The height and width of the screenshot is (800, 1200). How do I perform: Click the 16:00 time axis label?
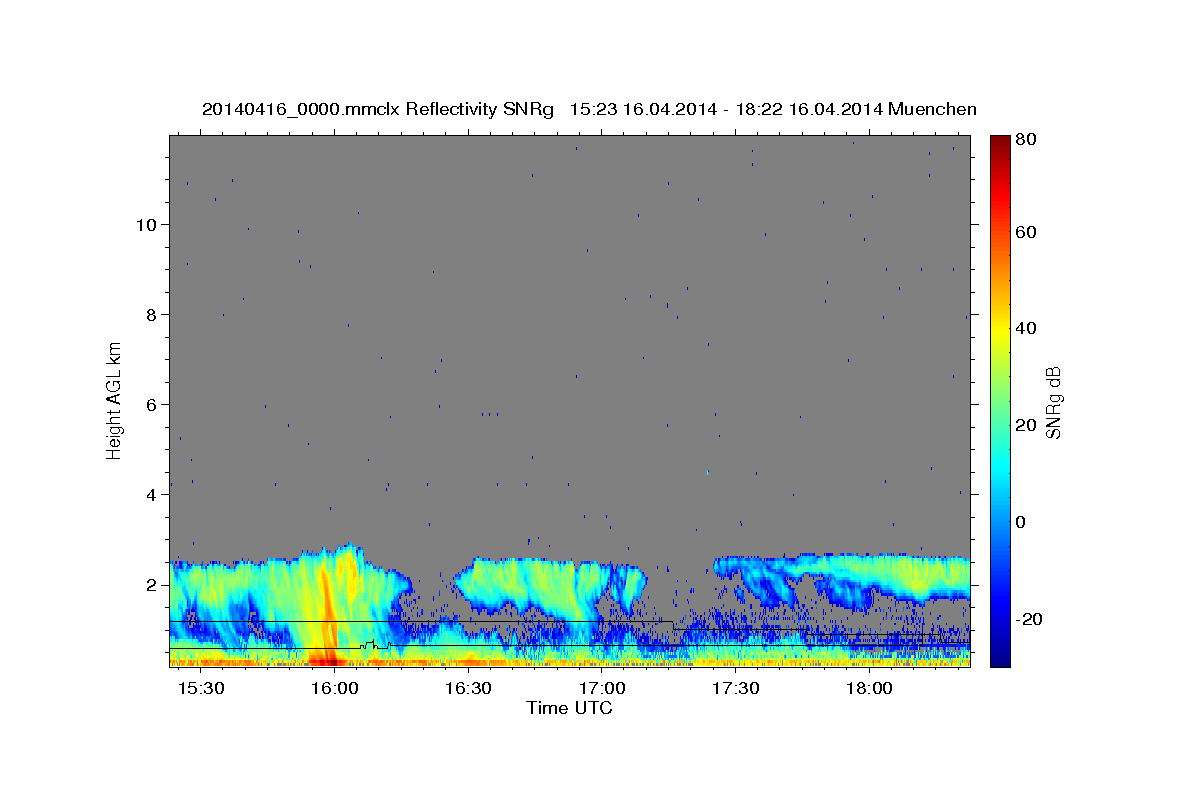(334, 689)
